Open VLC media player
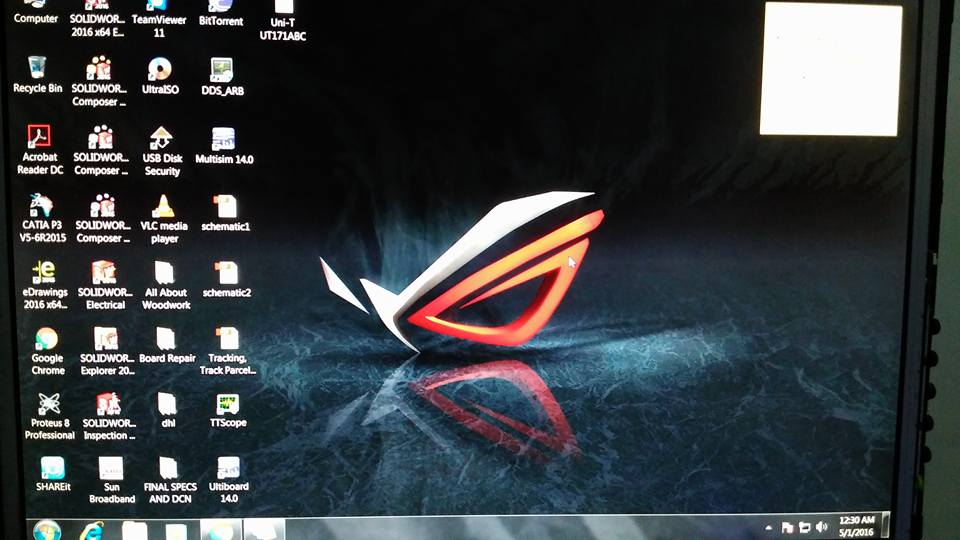960x540 pixels. click(164, 219)
